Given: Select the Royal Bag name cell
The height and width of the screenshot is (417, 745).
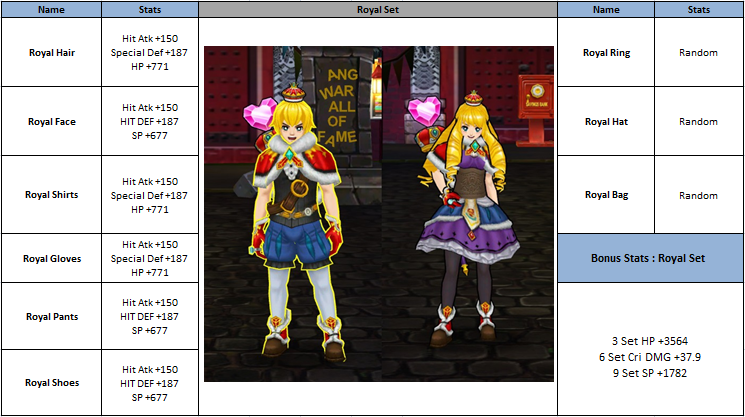Looking at the screenshot, I should (606, 195).
